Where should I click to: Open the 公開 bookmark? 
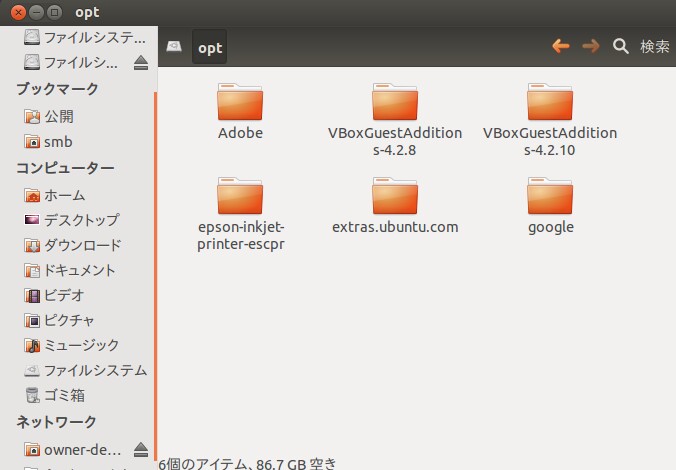[x=49, y=116]
